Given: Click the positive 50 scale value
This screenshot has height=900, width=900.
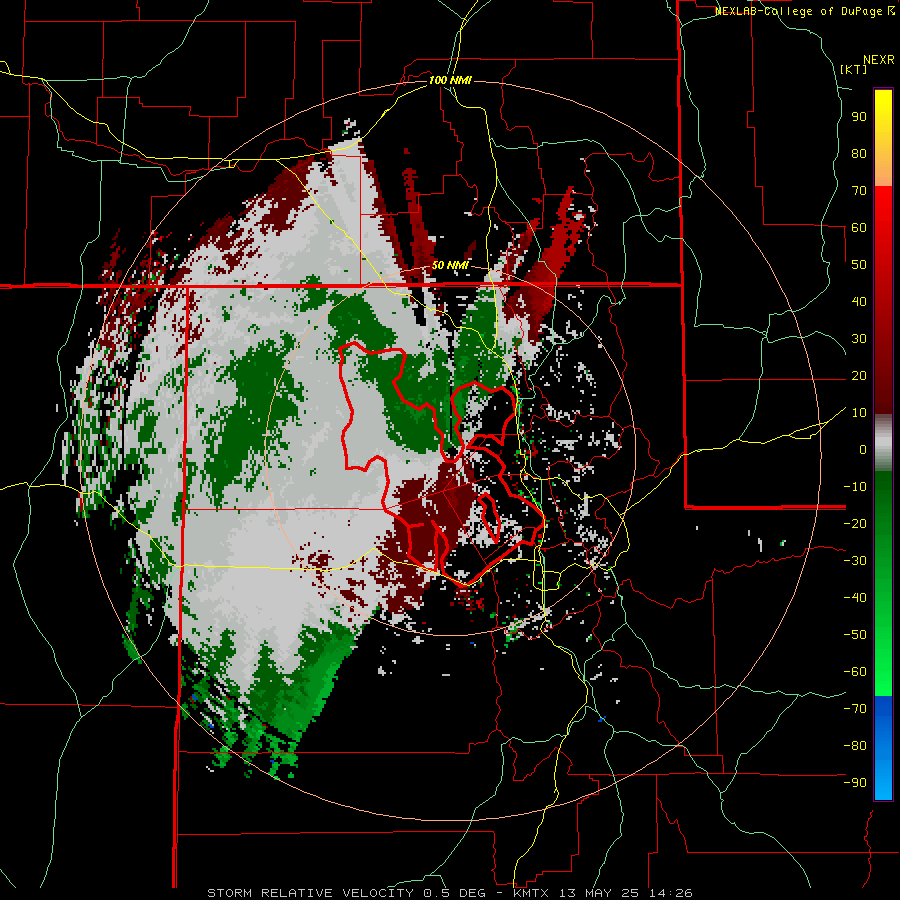Looking at the screenshot, I should point(859,265).
